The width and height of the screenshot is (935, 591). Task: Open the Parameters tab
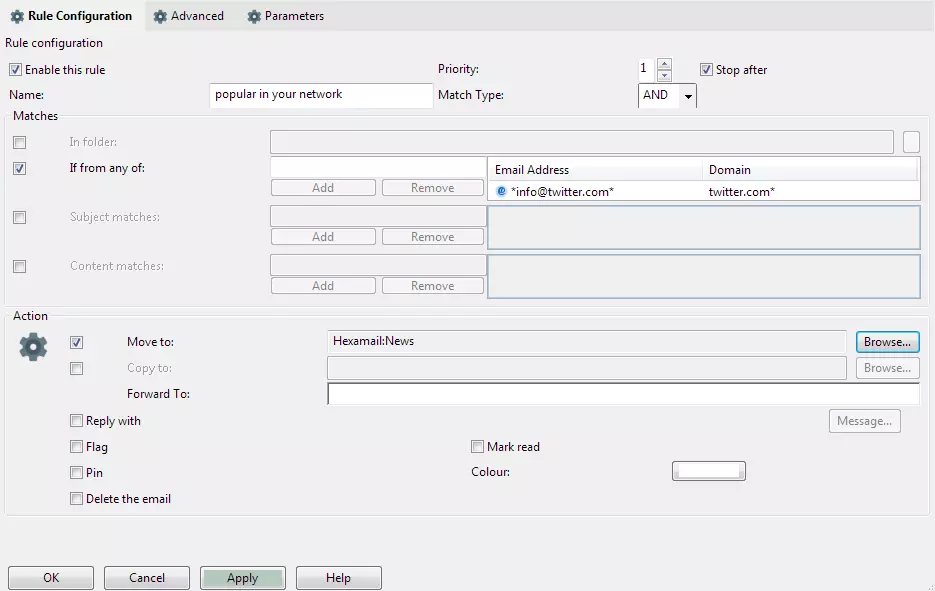(x=286, y=16)
